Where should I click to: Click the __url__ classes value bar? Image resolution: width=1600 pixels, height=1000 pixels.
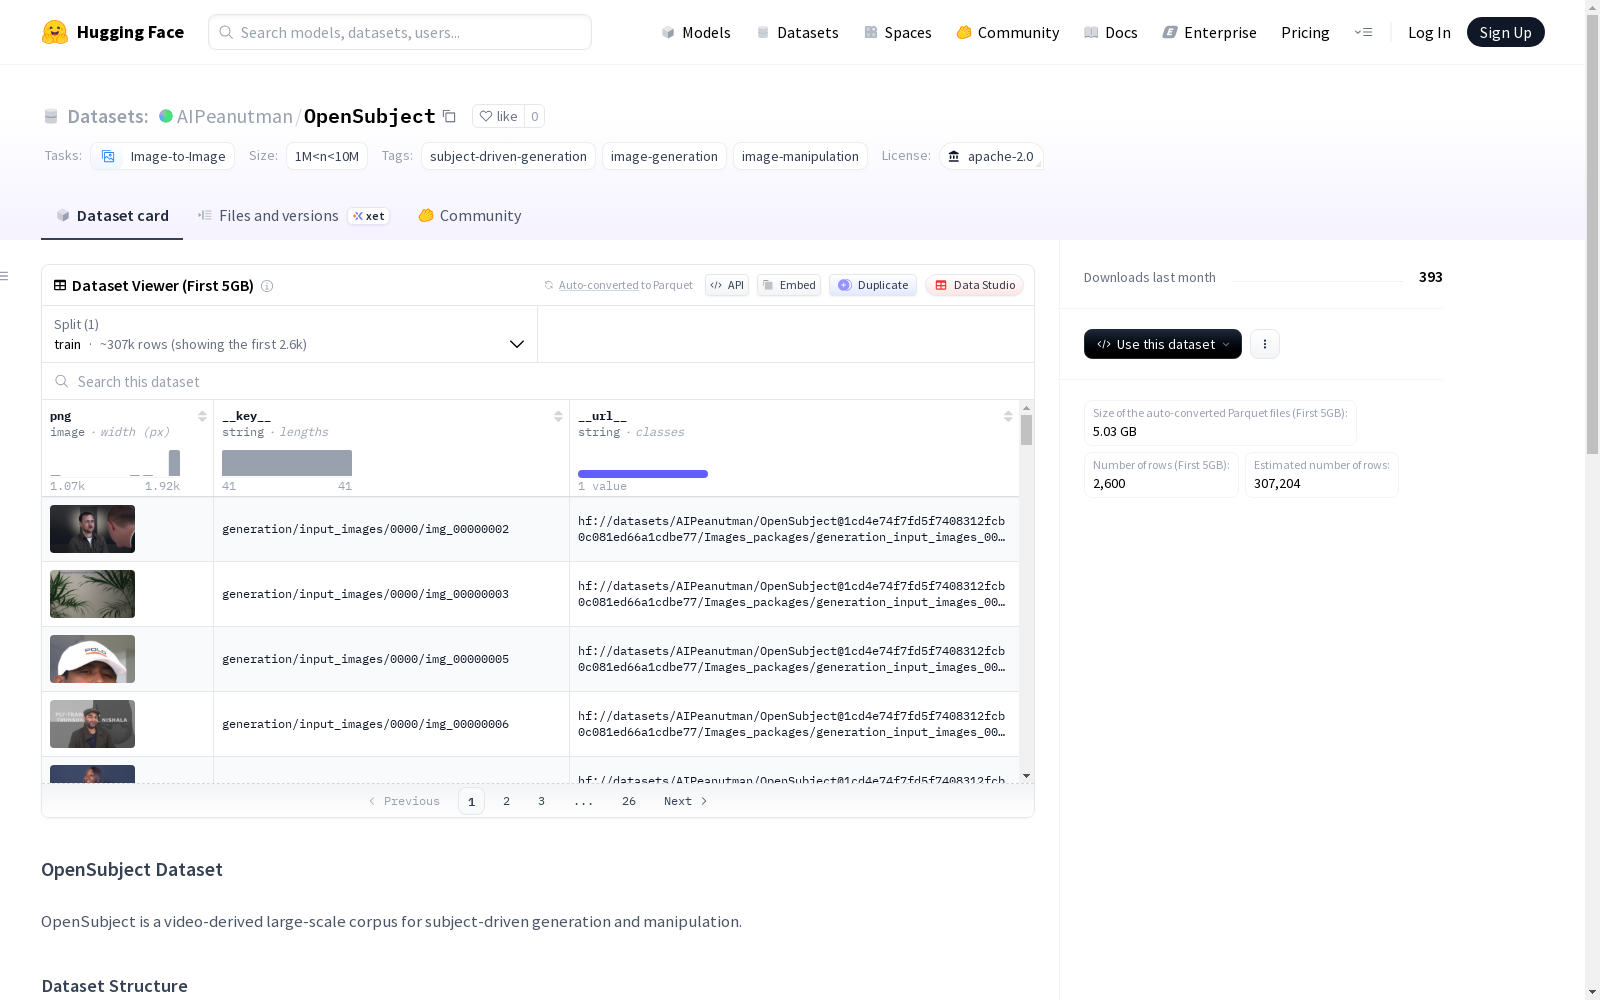tap(643, 474)
